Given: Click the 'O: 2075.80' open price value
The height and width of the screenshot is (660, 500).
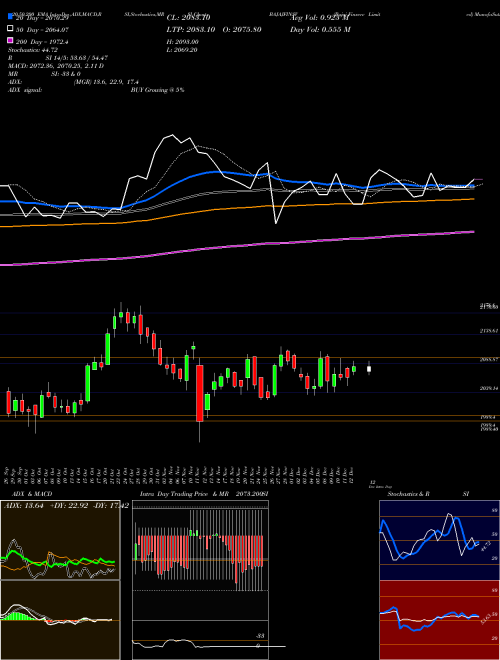Looking at the screenshot, I should pos(242,29).
